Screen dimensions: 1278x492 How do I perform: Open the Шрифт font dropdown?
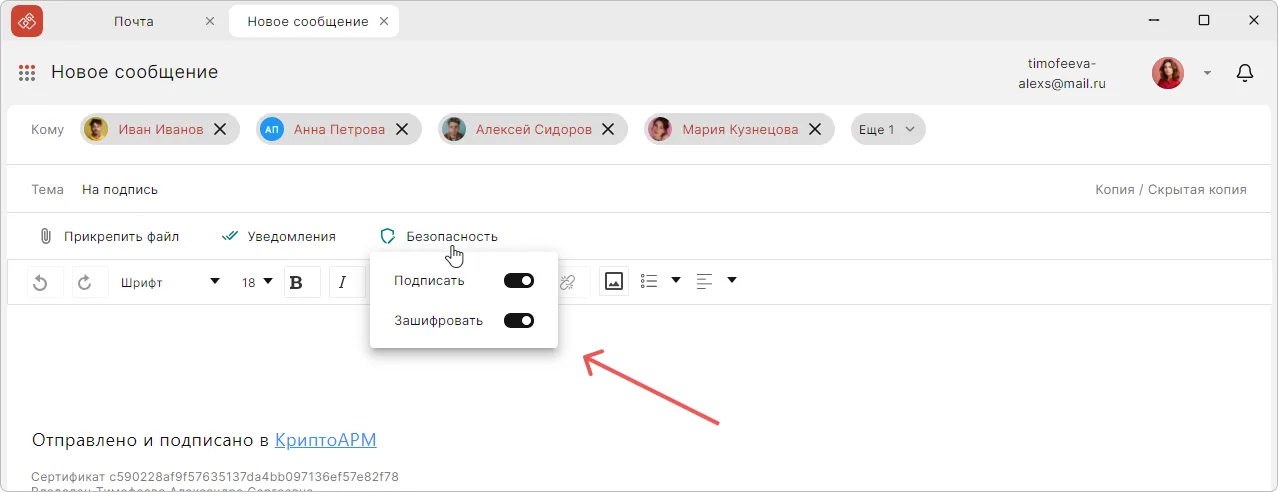tap(170, 282)
